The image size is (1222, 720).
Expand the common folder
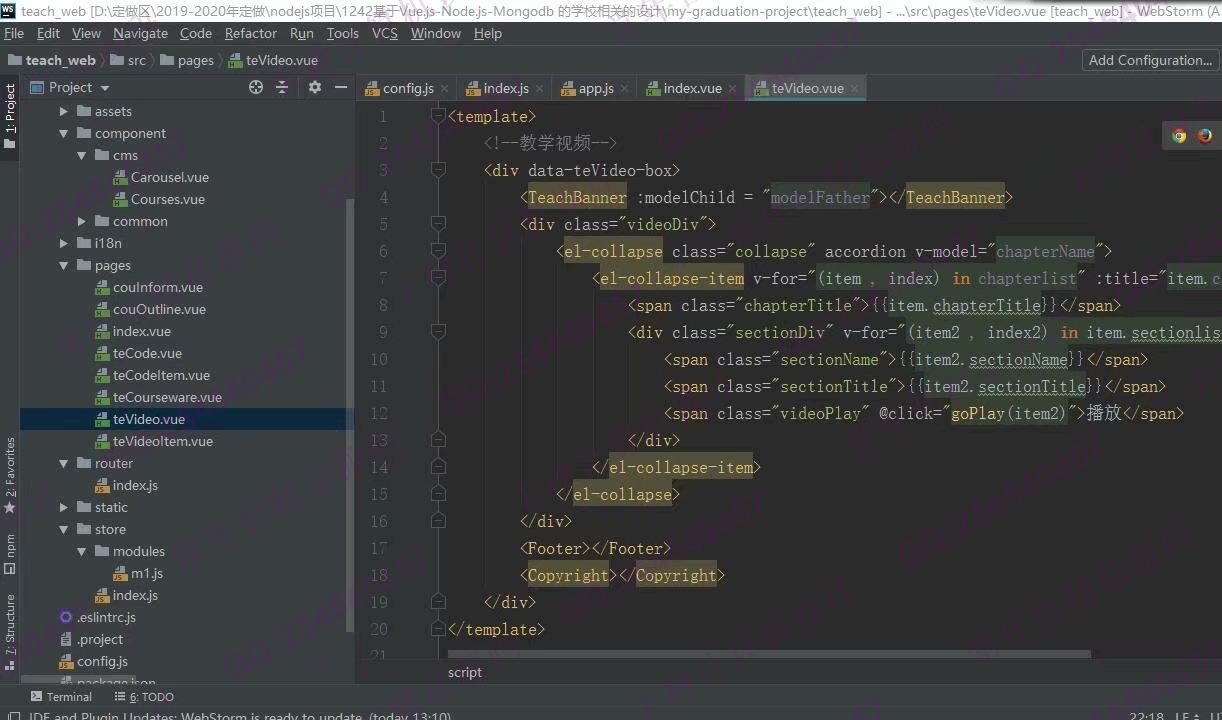(82, 221)
